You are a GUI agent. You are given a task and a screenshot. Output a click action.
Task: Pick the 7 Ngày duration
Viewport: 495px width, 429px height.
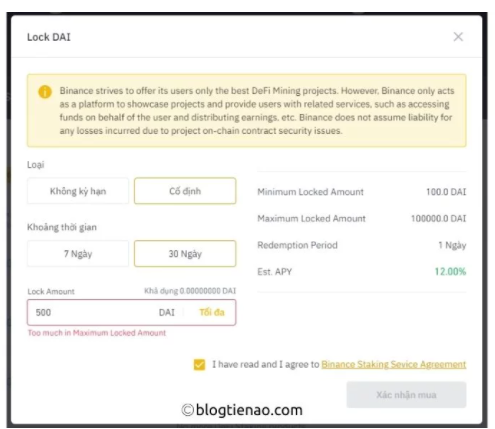tap(78, 254)
